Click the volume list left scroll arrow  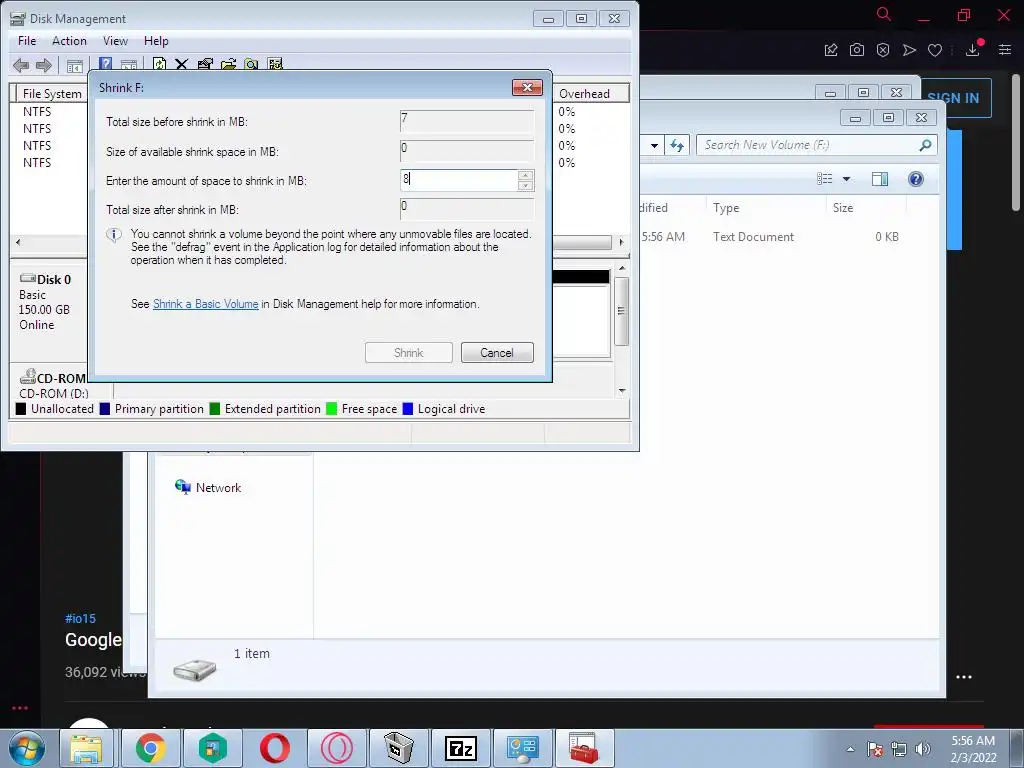coord(18,242)
